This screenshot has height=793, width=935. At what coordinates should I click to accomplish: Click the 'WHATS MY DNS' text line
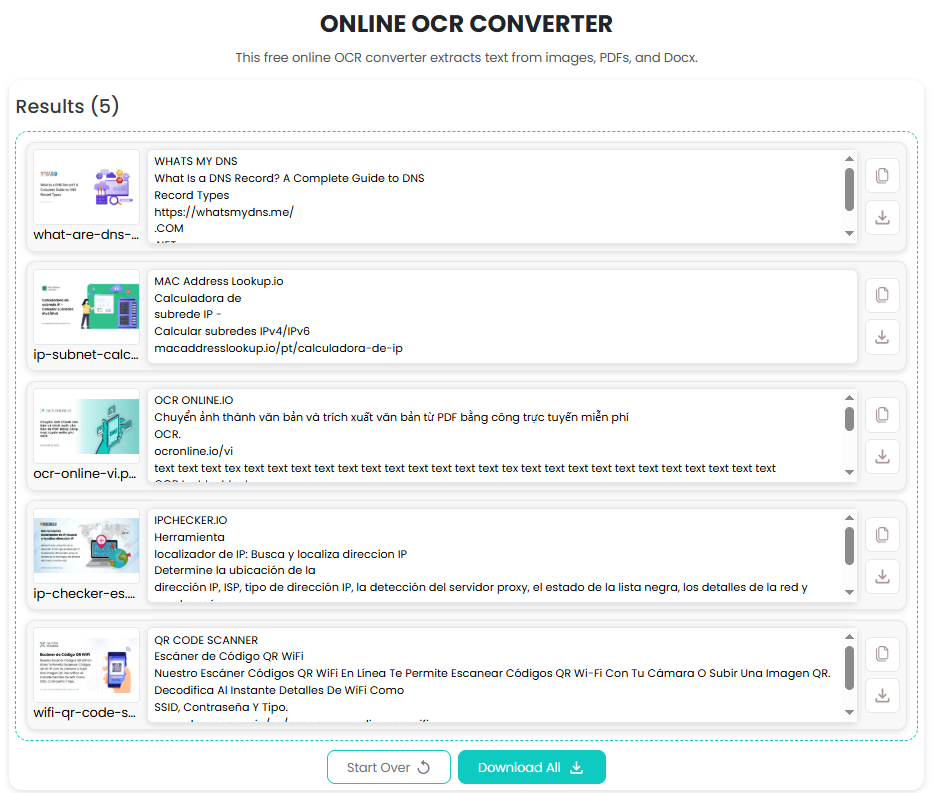[x=196, y=161]
